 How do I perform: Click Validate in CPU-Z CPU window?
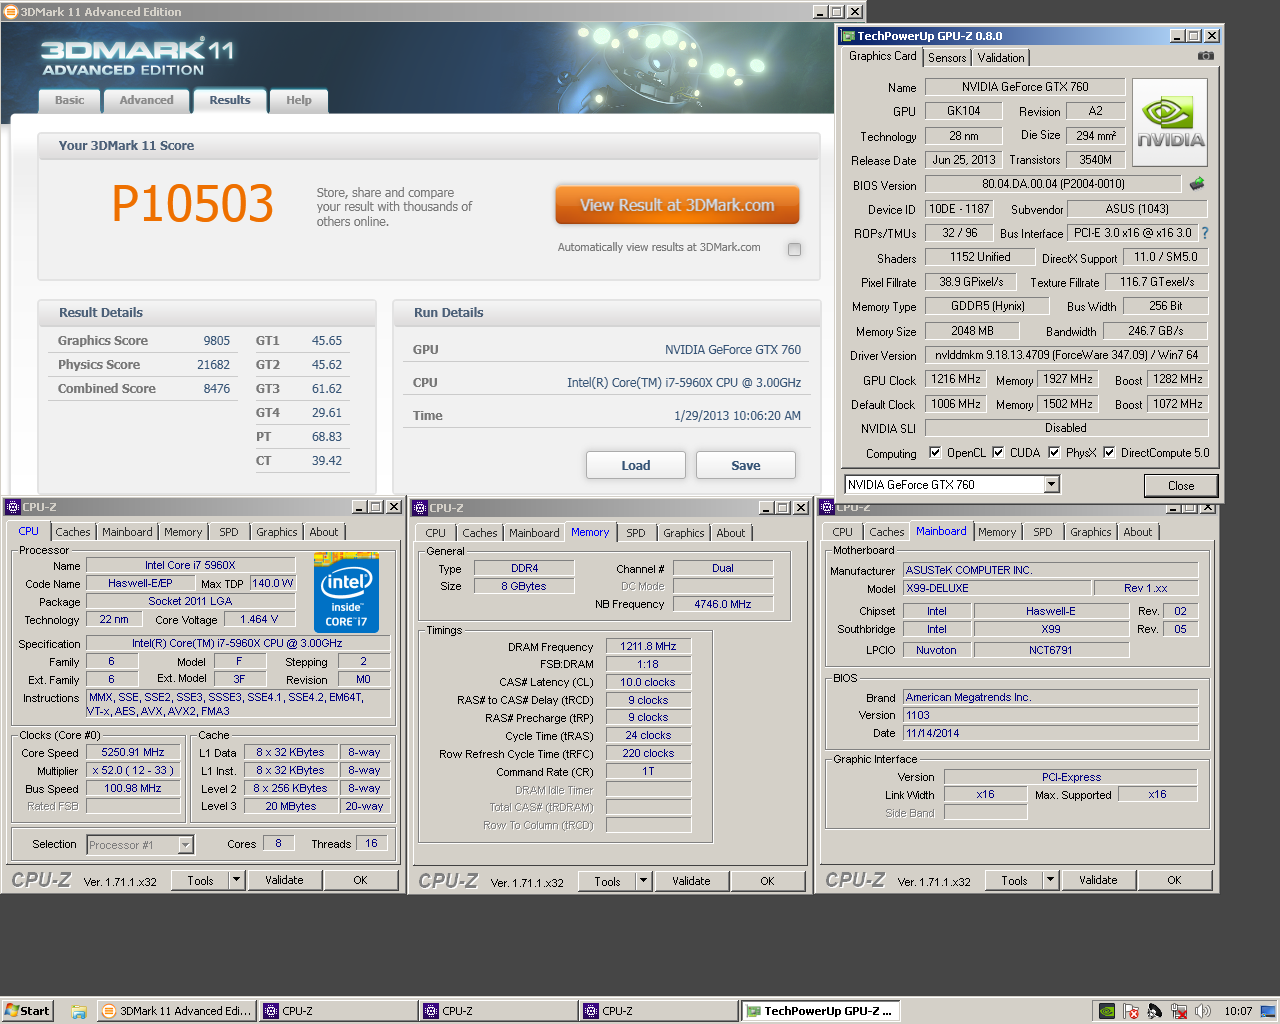[x=284, y=880]
